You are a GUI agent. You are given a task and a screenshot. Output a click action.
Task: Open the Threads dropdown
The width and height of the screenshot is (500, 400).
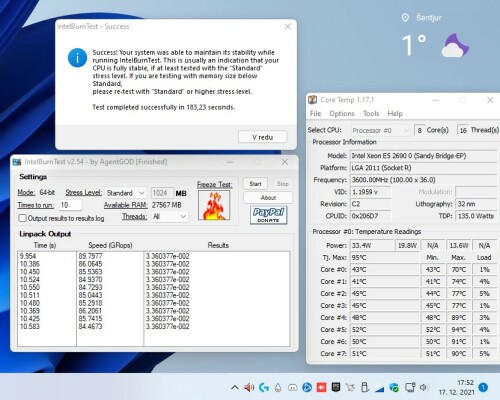(x=169, y=217)
